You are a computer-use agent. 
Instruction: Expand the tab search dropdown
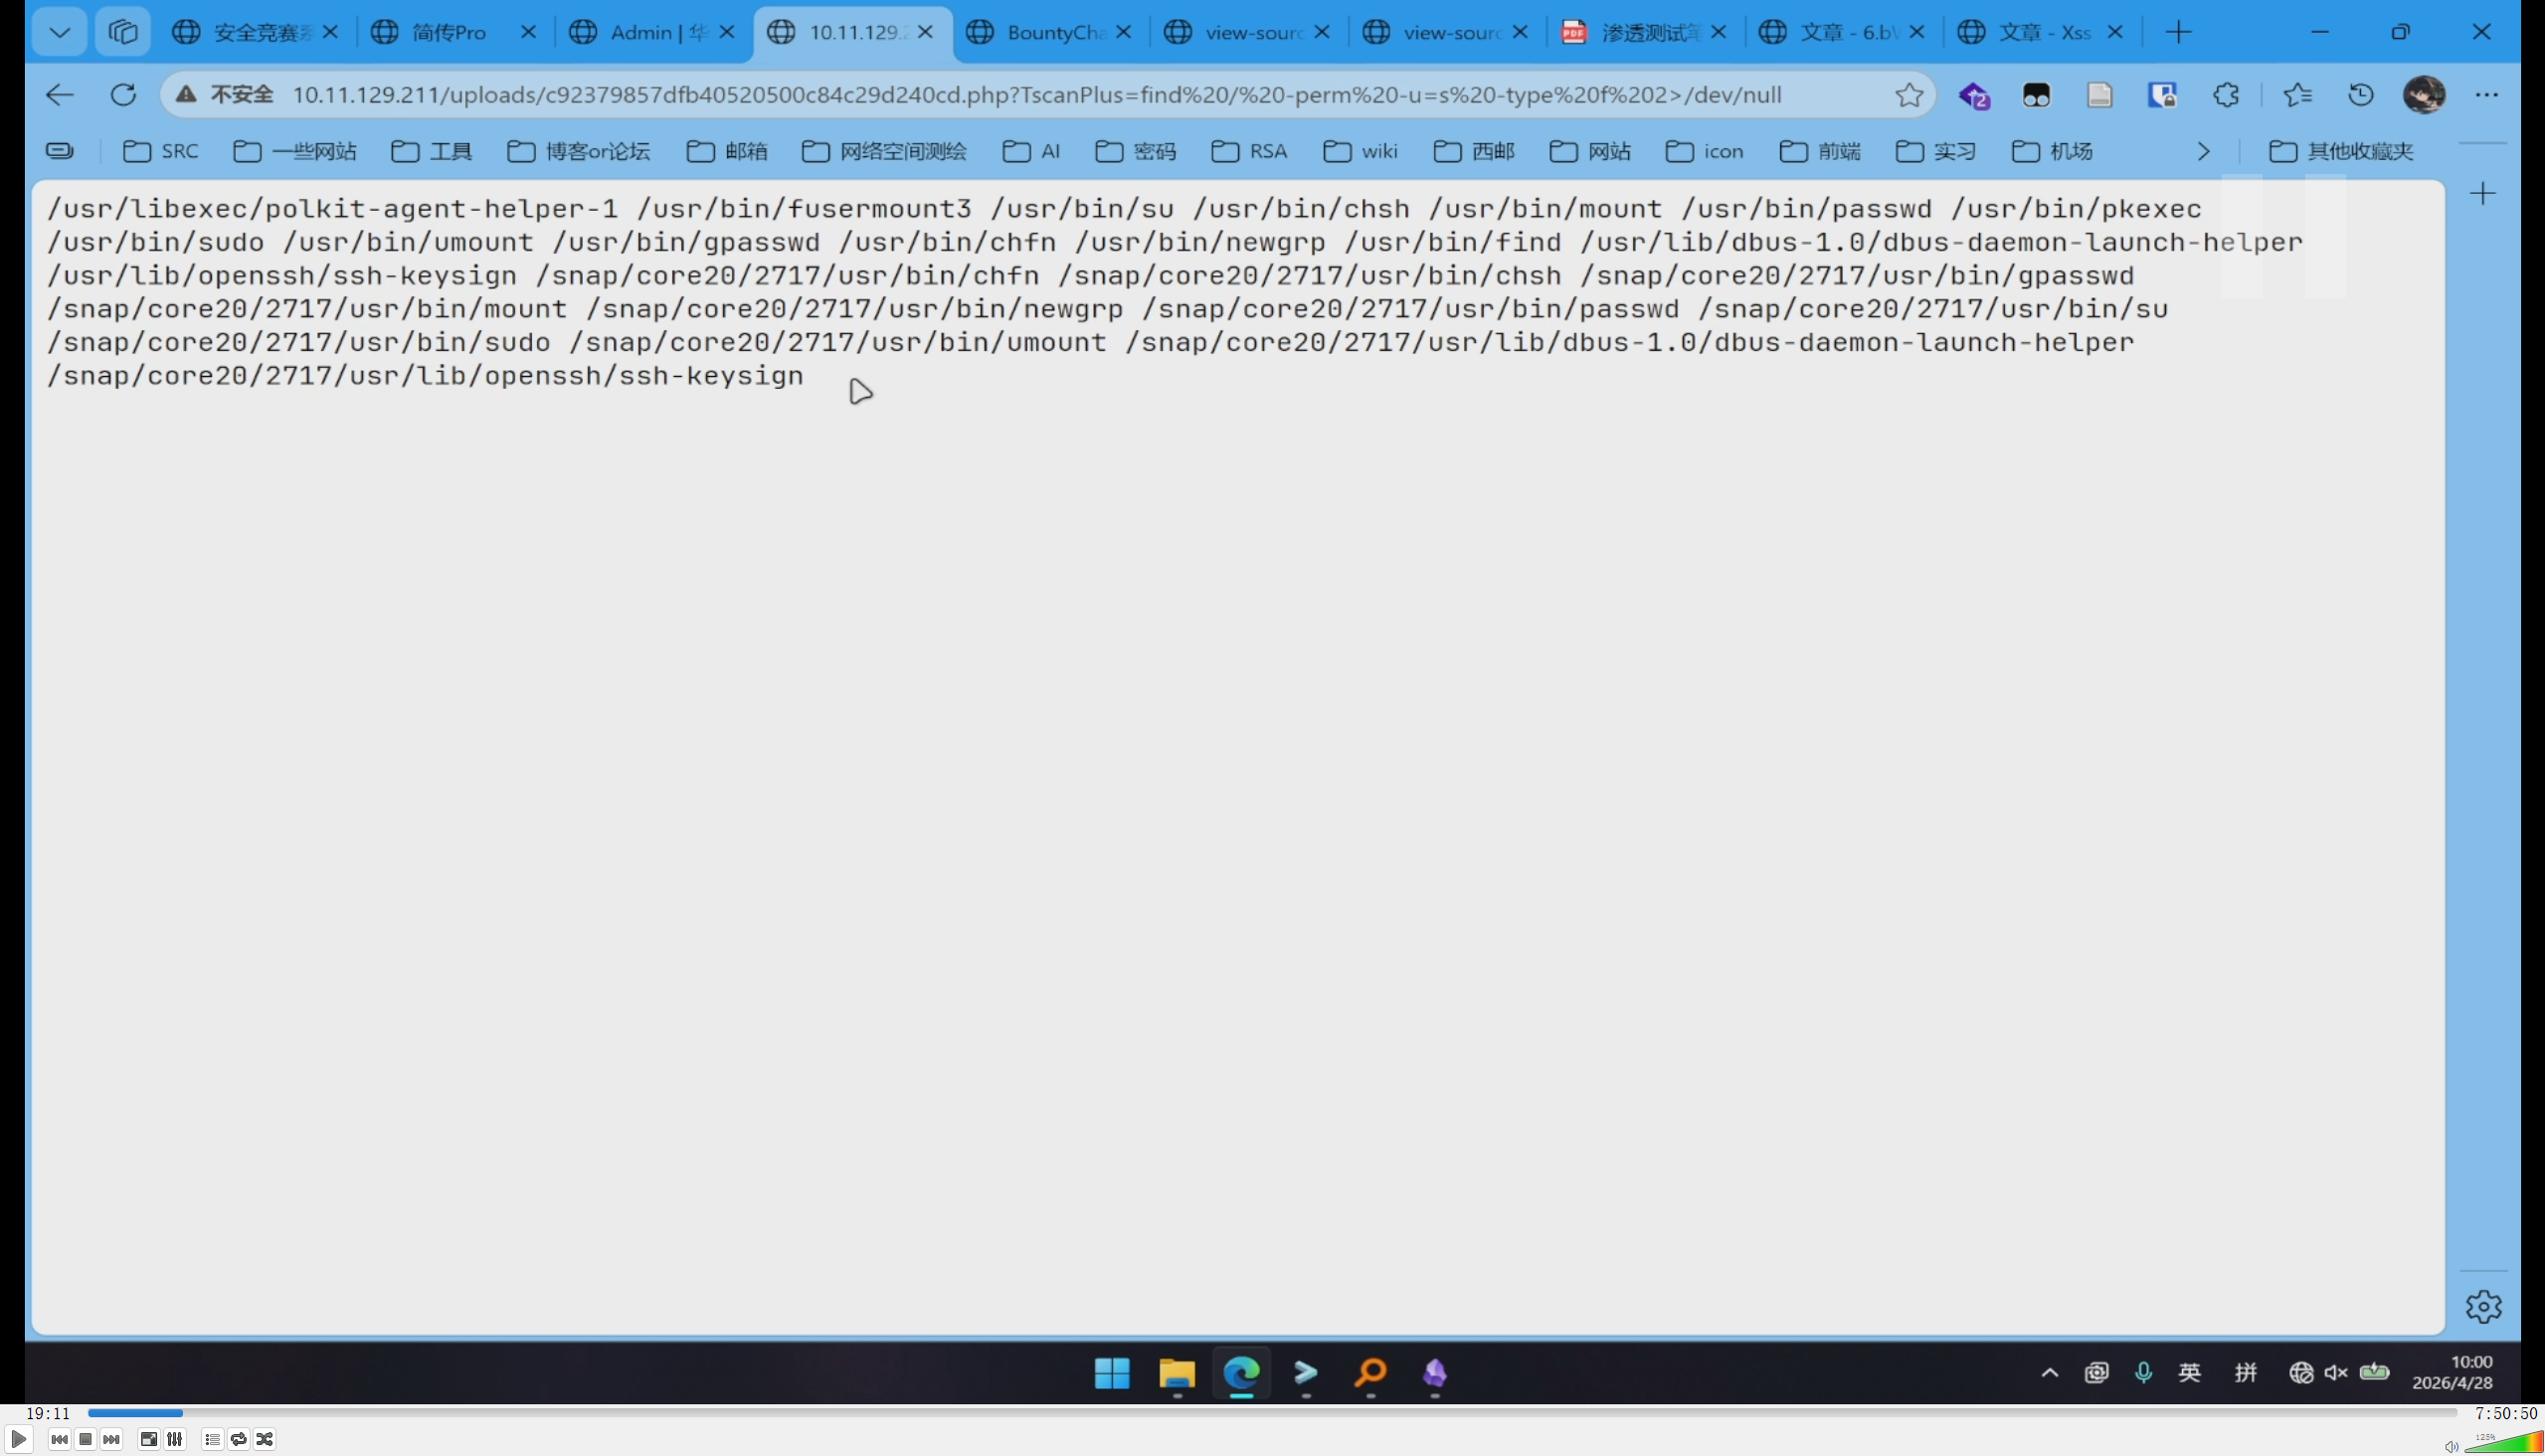pos(60,32)
